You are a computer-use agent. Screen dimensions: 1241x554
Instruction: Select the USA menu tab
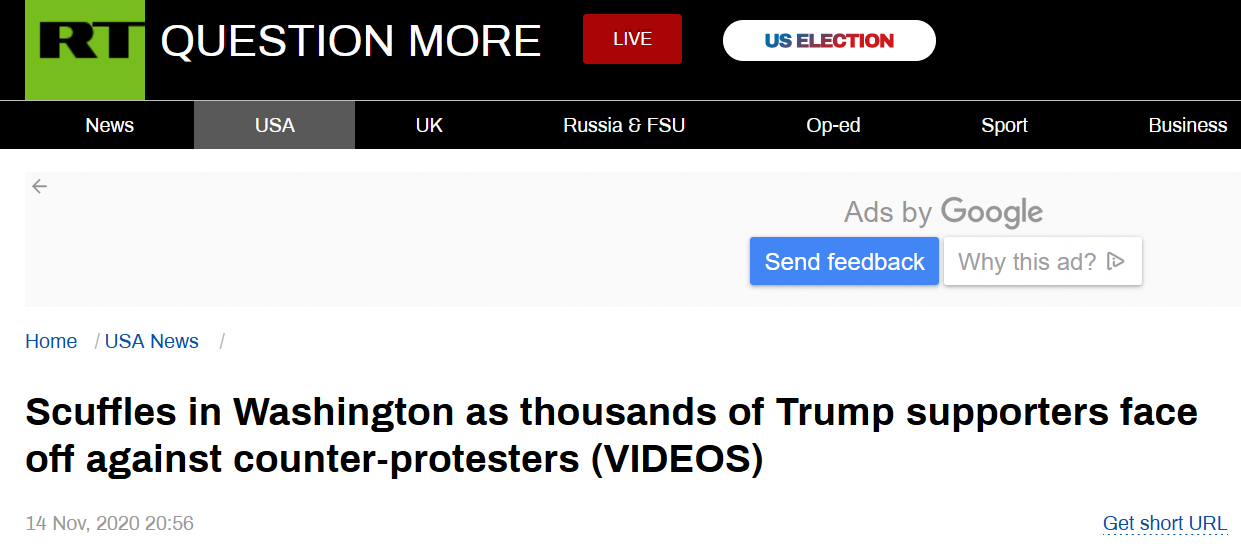274,125
